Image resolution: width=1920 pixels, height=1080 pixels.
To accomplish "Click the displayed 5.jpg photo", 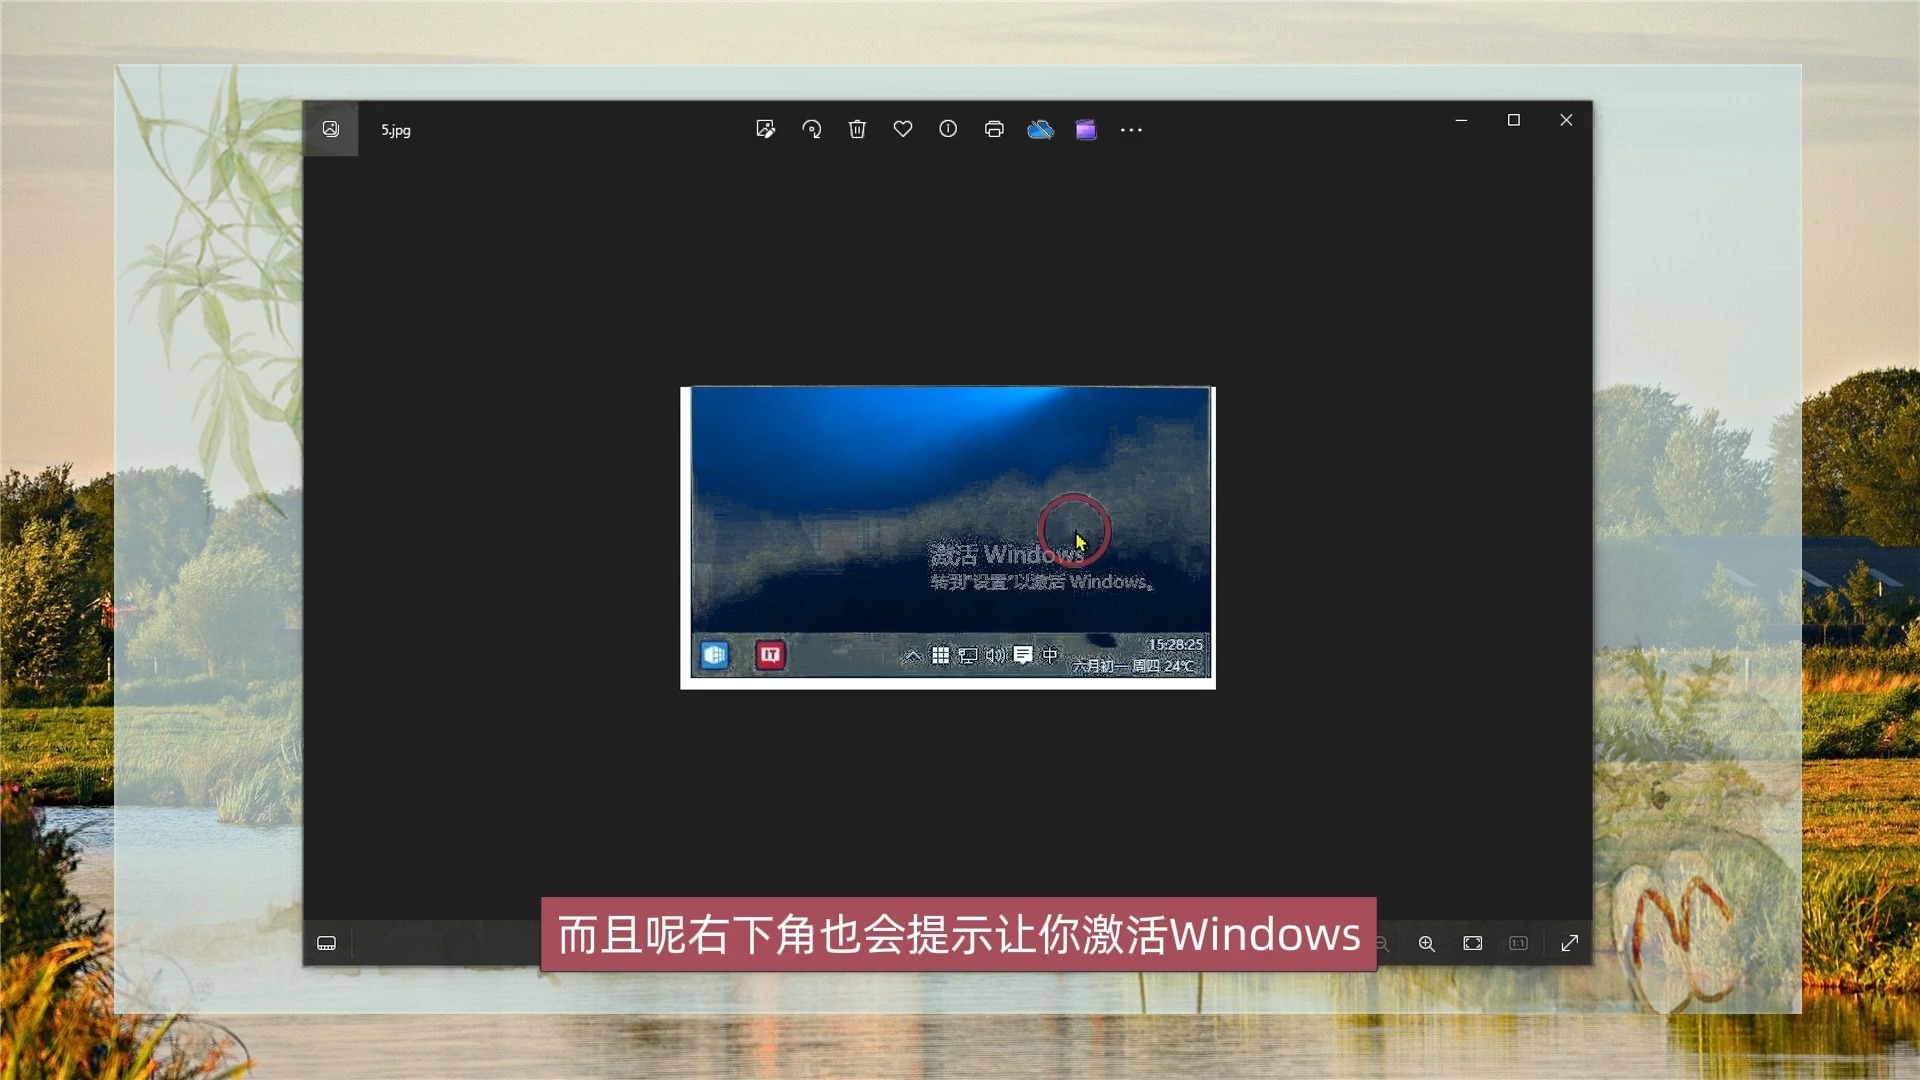I will [948, 538].
